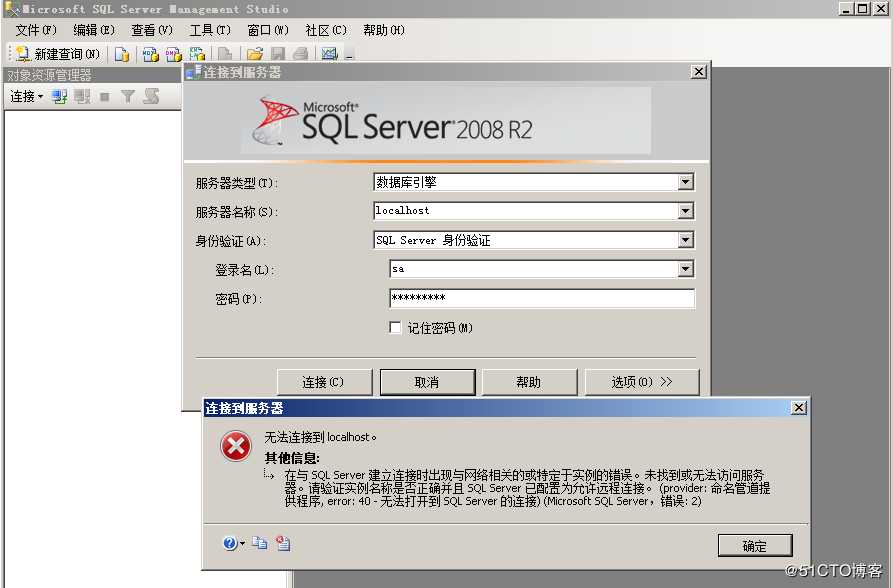
Task: Open the 查看(V) menu
Action: click(x=152, y=30)
